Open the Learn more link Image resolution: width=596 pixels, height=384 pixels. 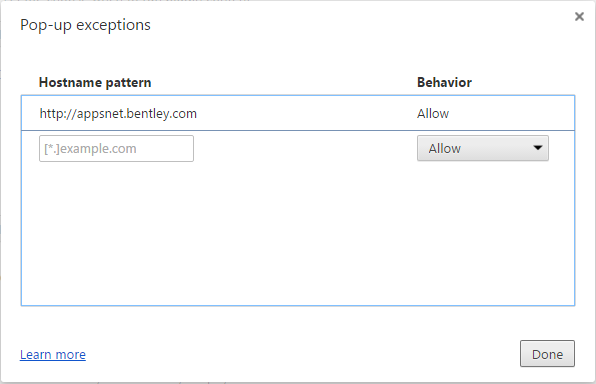point(53,354)
